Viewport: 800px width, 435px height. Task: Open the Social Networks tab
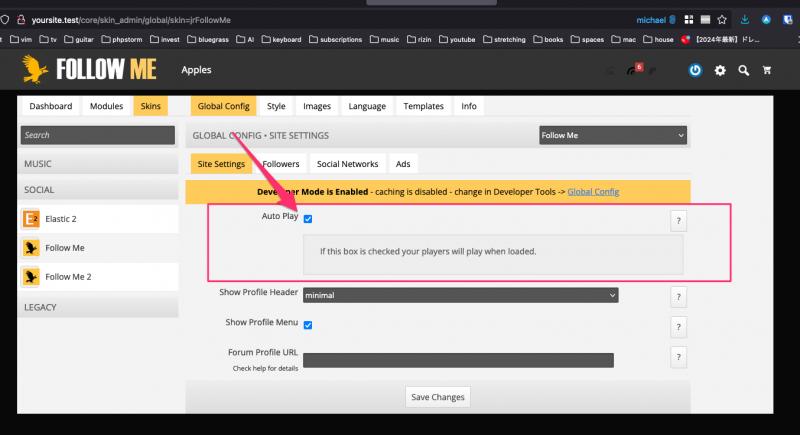click(x=347, y=164)
